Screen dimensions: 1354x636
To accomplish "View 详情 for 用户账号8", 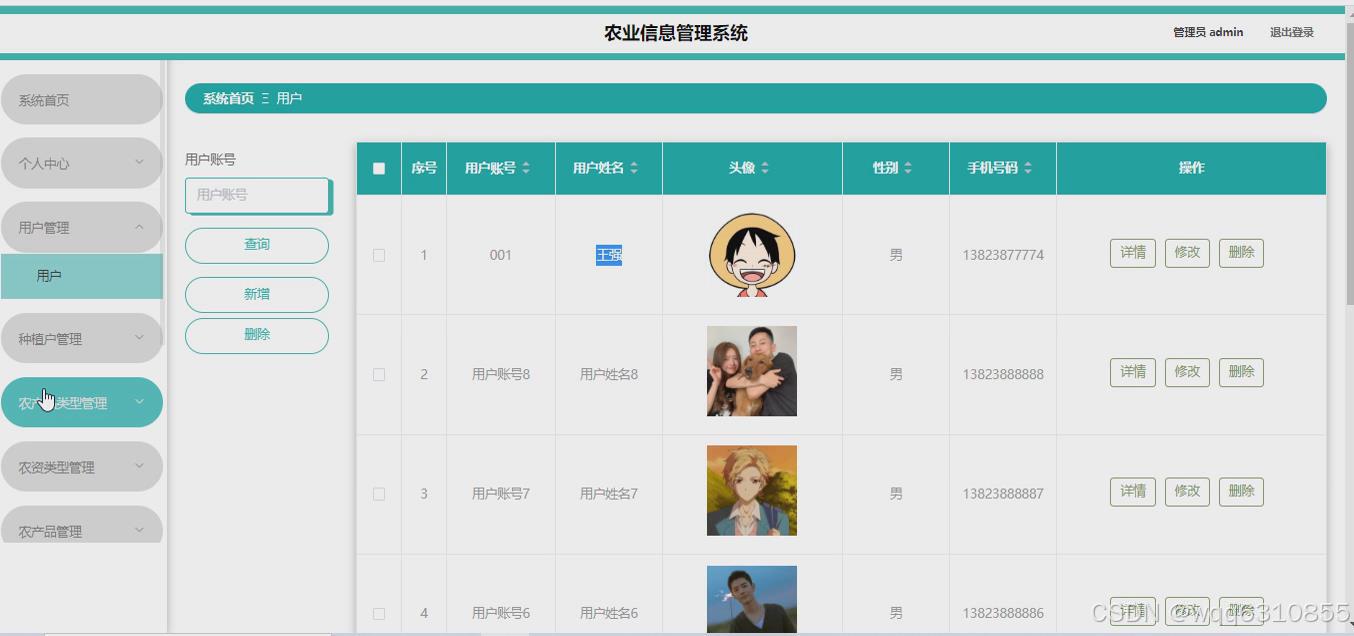I will (1133, 372).
